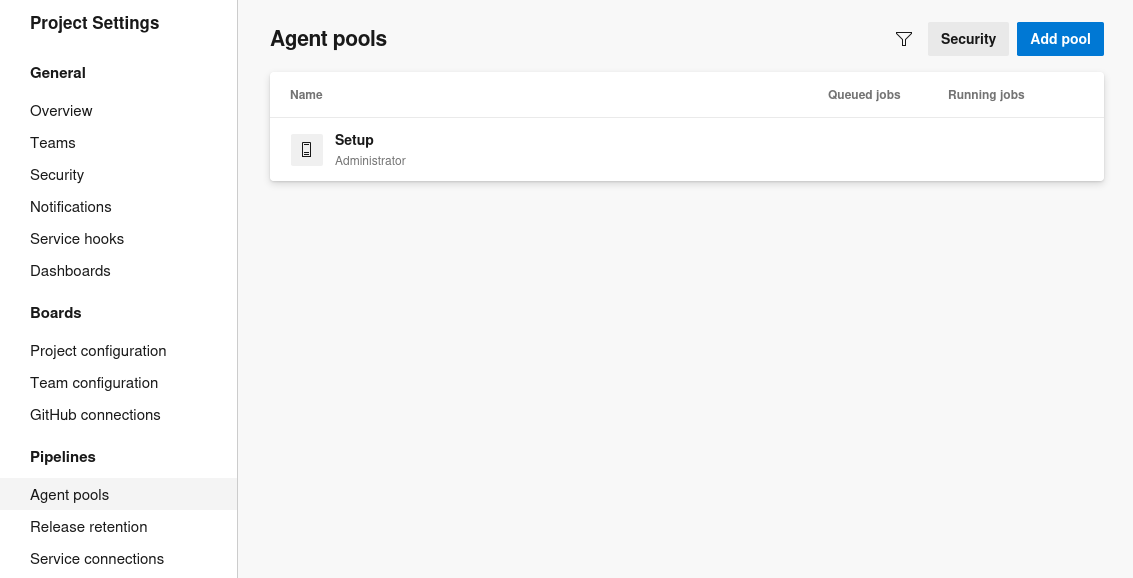Viewport: 1133px width, 578px height.
Task: Select Agent pools in sidebar
Action: (69, 495)
